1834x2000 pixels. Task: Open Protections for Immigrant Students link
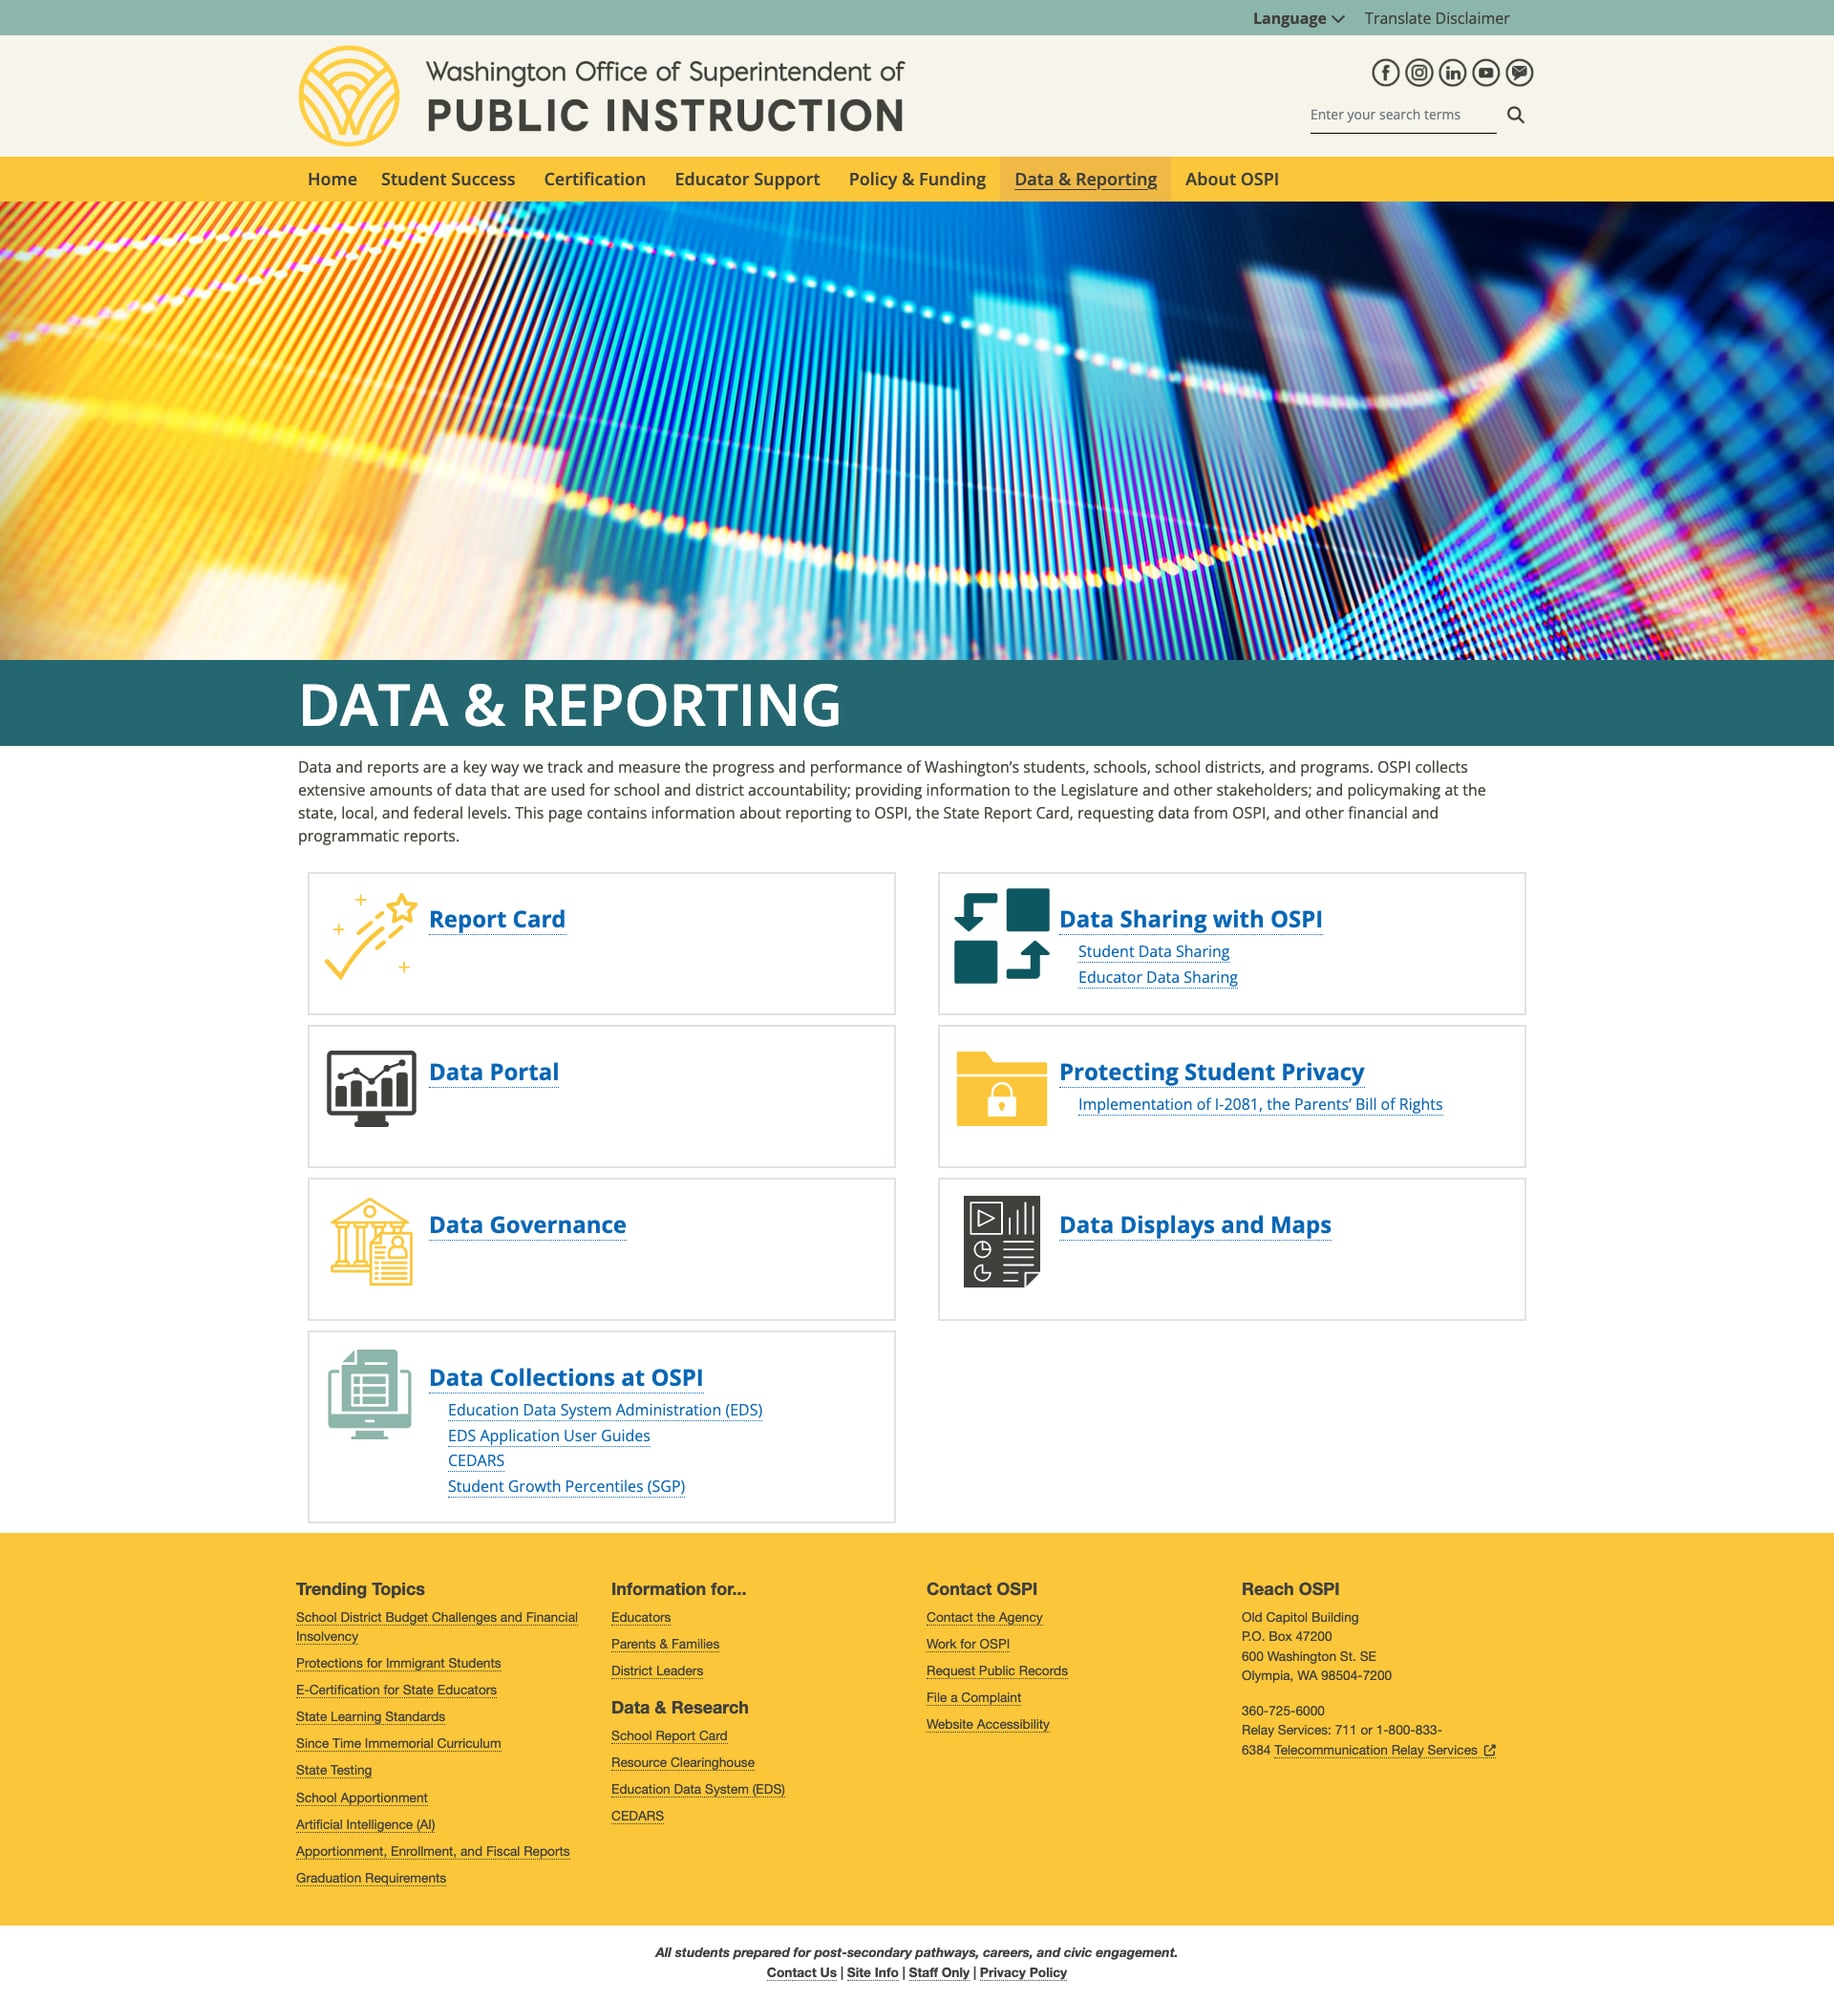[398, 1663]
